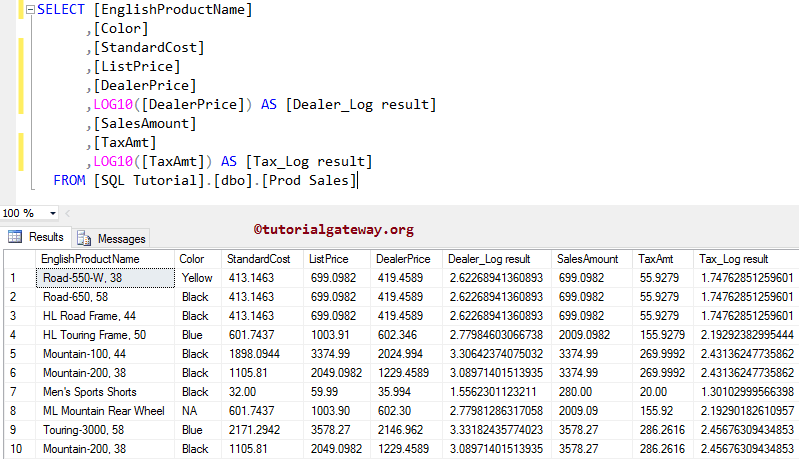799x459 pixels.
Task: Select row number 1 header
Action: tap(20, 278)
